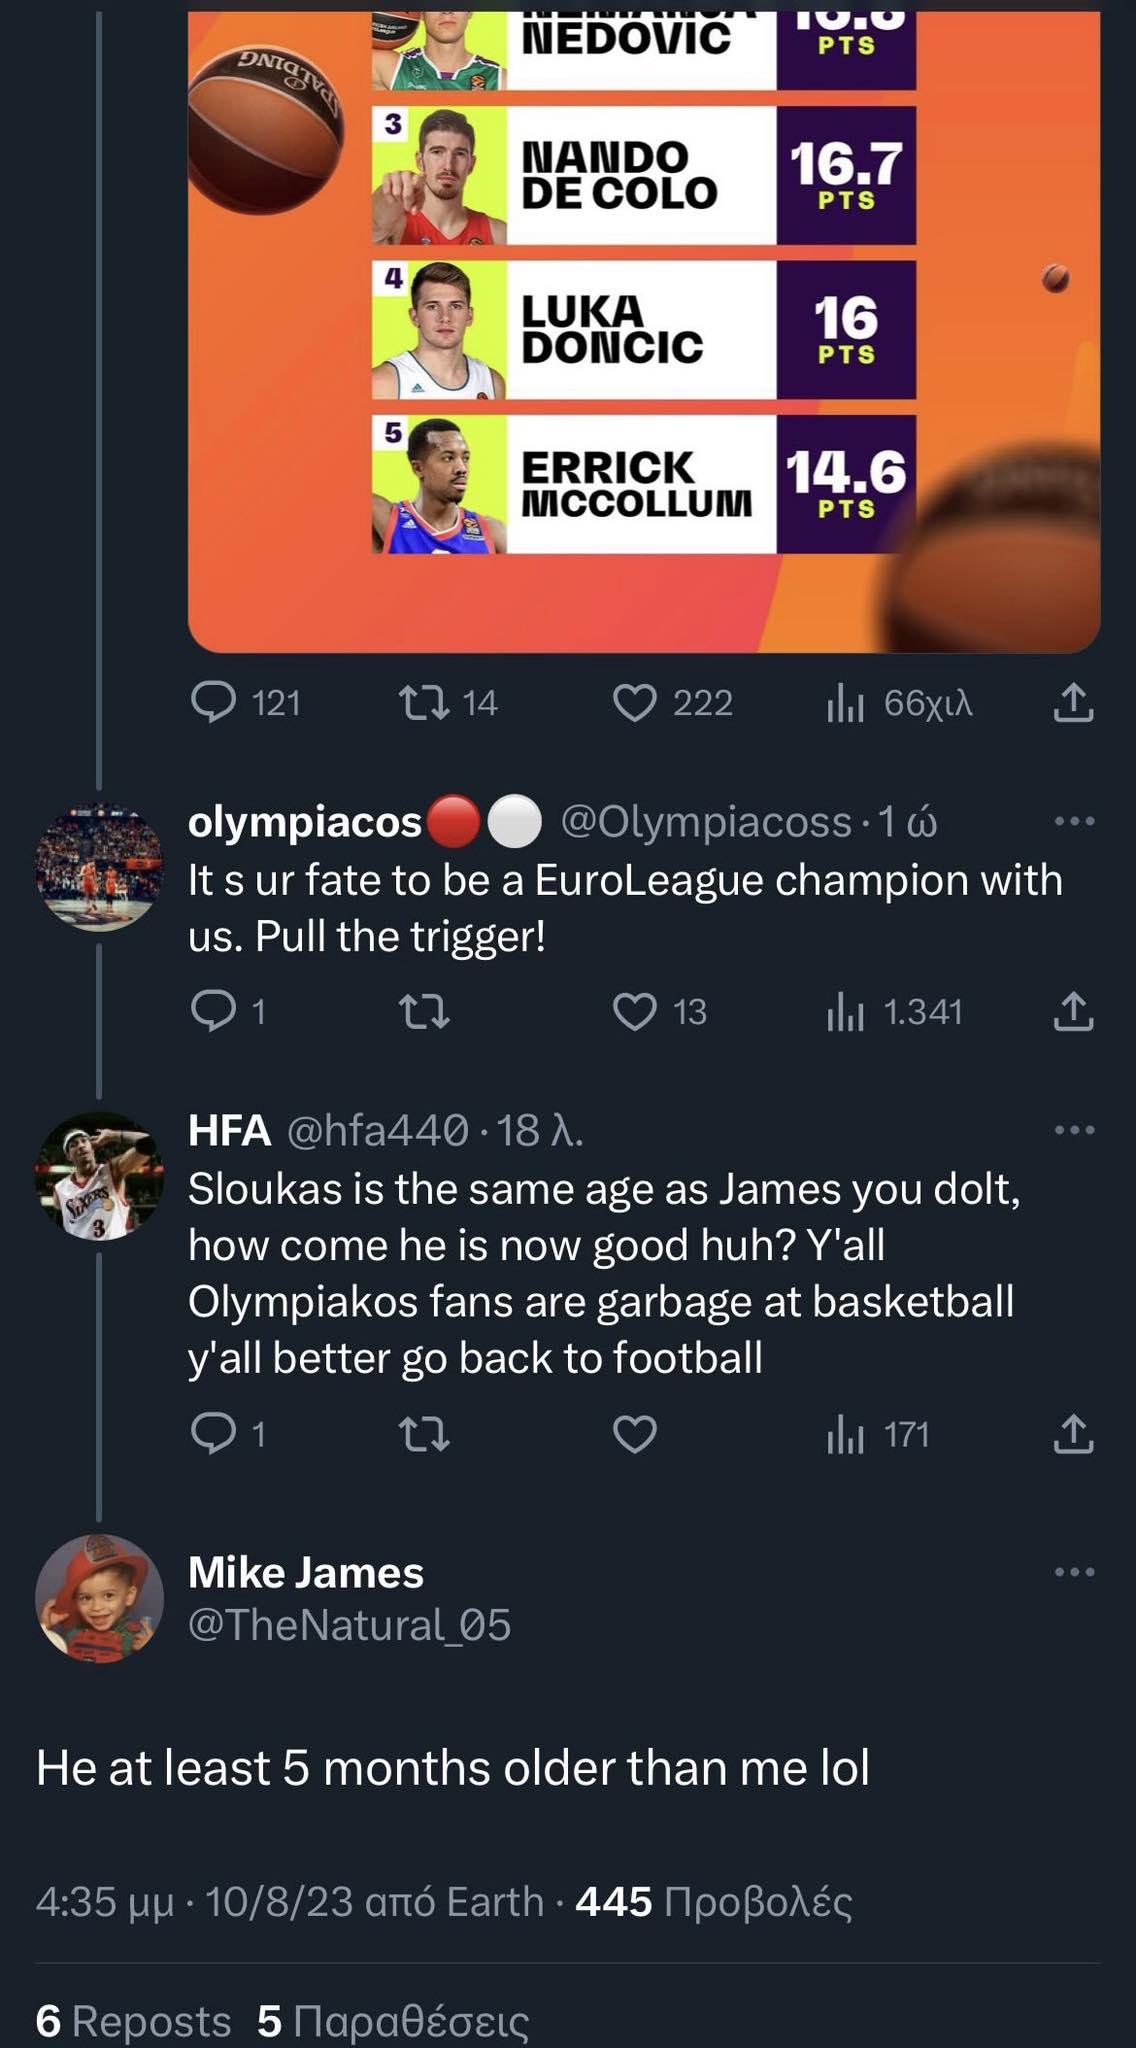Open the scoring leaders image
This screenshot has height=2048, width=1136.
point(644,330)
